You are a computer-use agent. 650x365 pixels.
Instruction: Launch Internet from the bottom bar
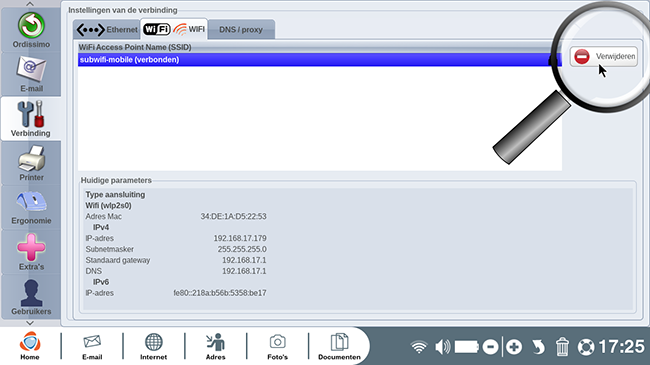(153, 346)
